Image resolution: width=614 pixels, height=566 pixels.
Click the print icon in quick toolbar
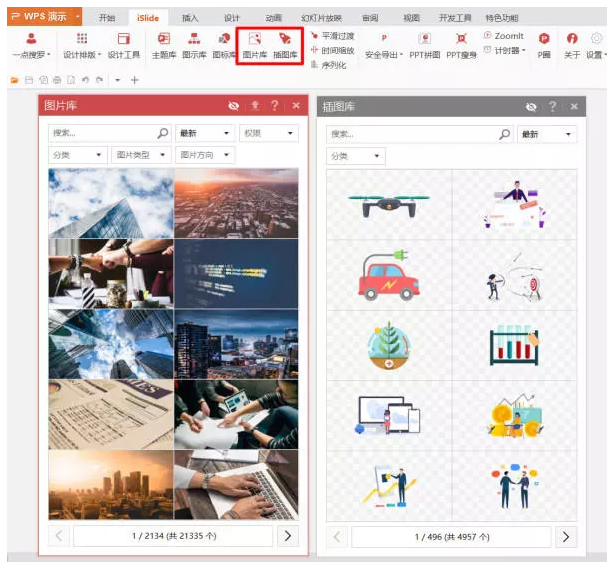coord(57,80)
